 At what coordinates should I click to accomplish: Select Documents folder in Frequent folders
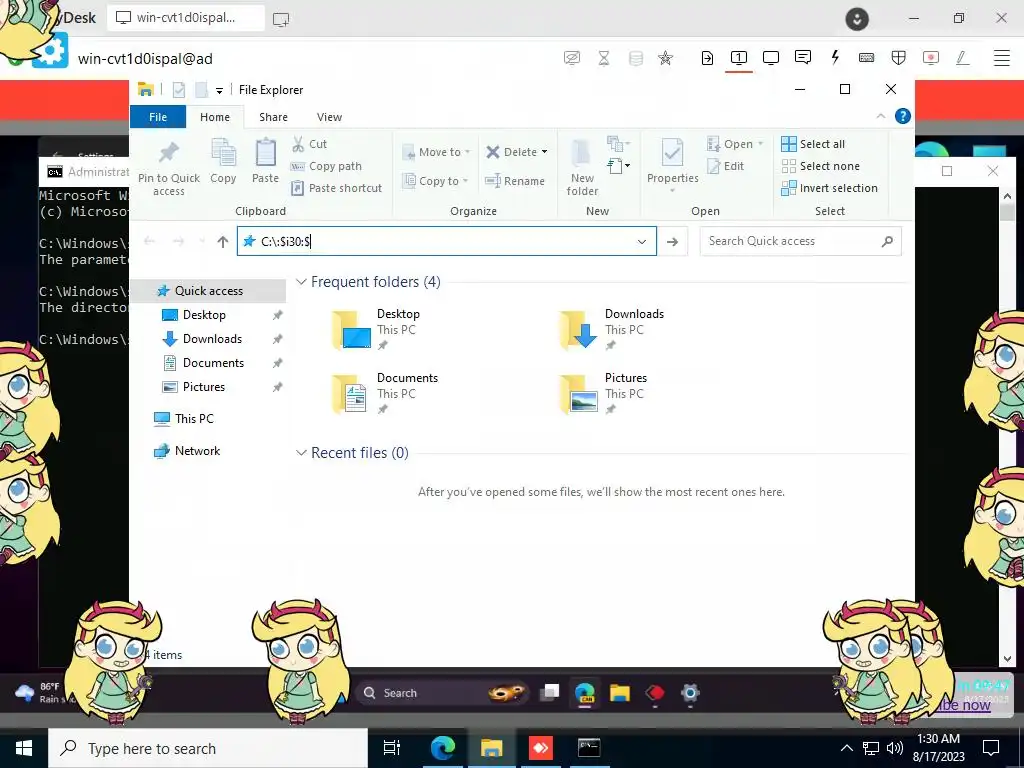pyautogui.click(x=384, y=393)
